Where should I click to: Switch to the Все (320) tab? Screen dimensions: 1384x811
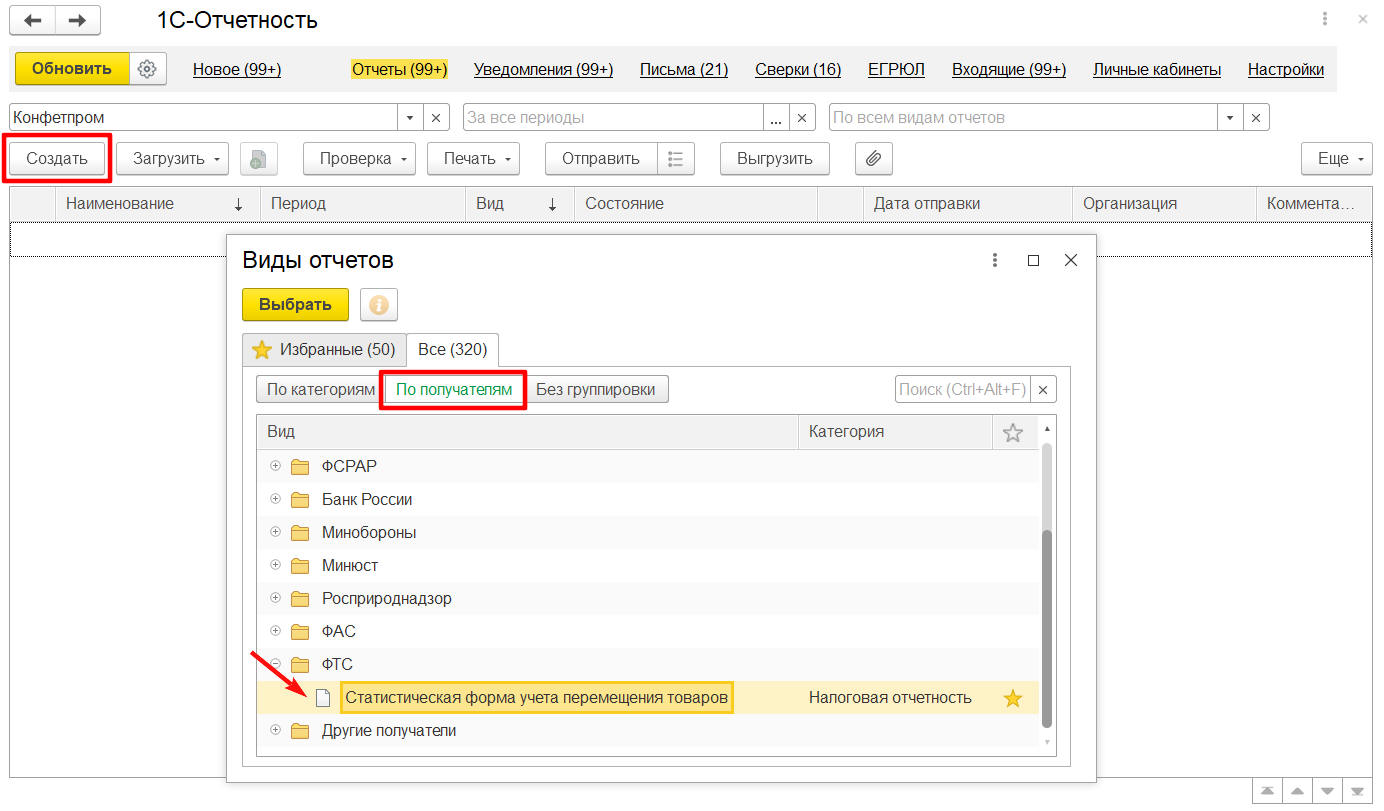pos(453,349)
